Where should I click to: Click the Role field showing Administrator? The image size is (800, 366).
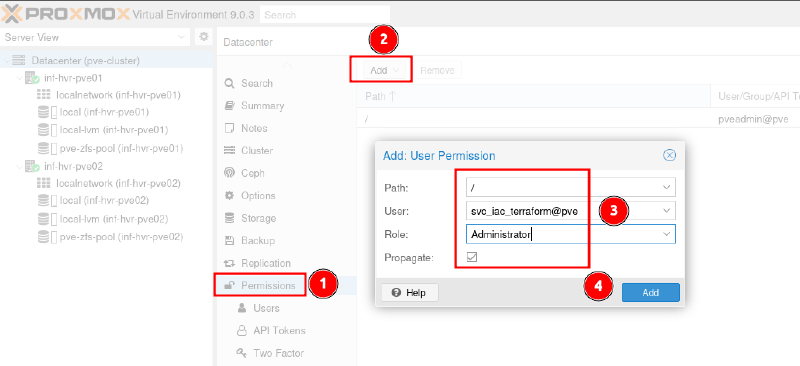[x=562, y=234]
